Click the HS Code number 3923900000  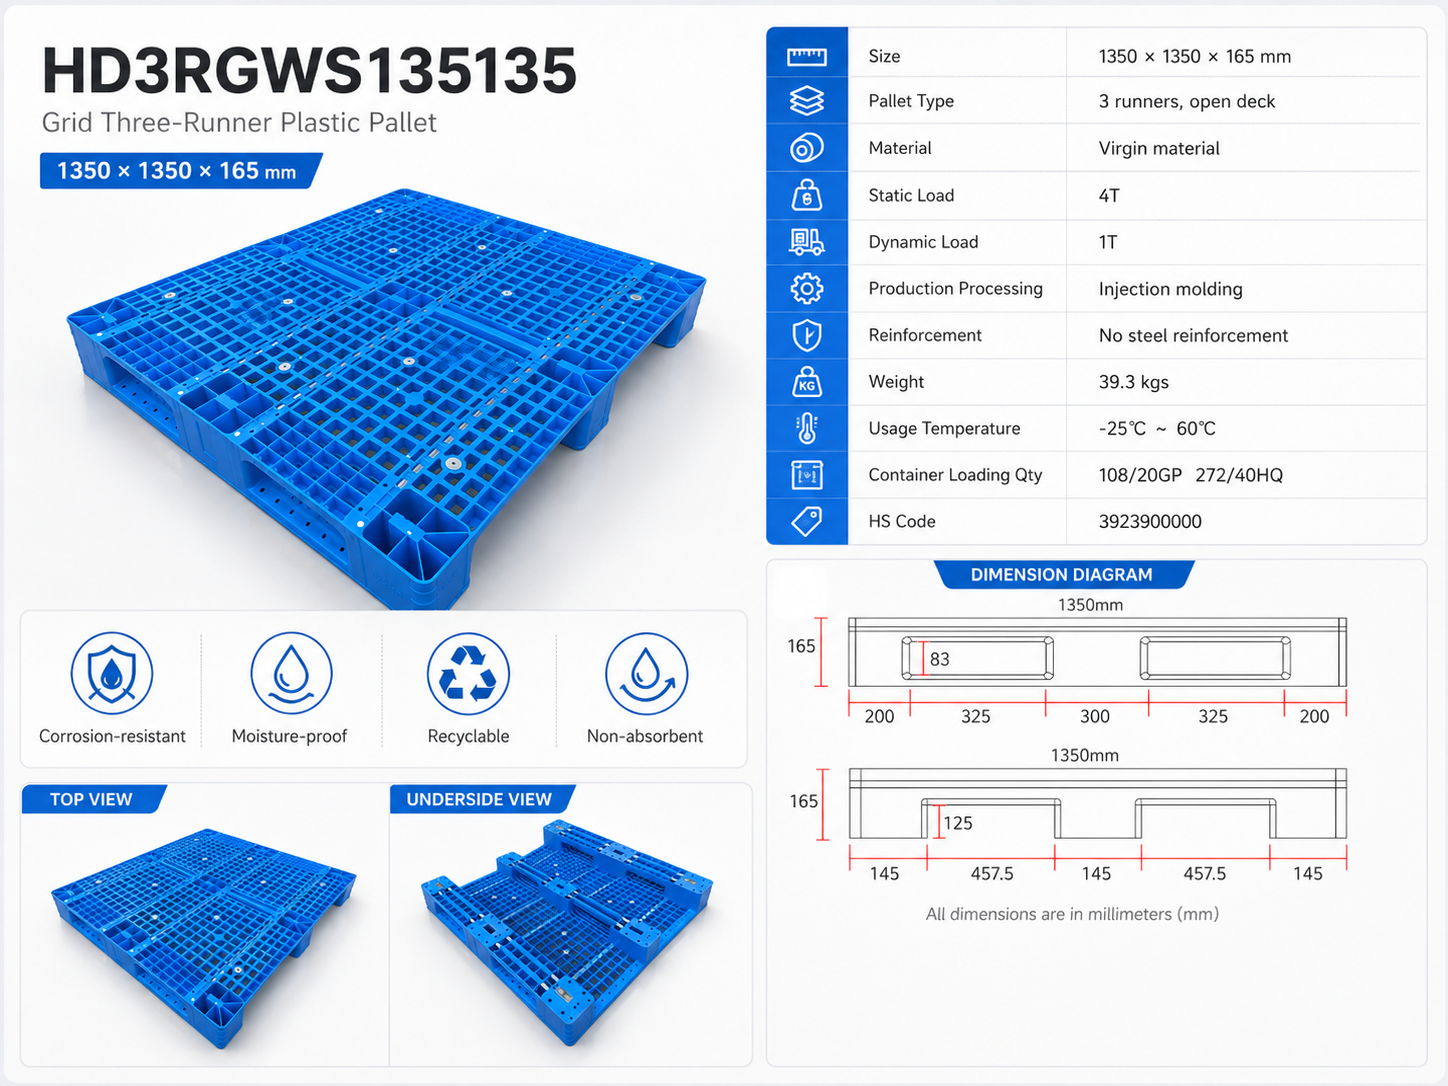click(x=1150, y=522)
